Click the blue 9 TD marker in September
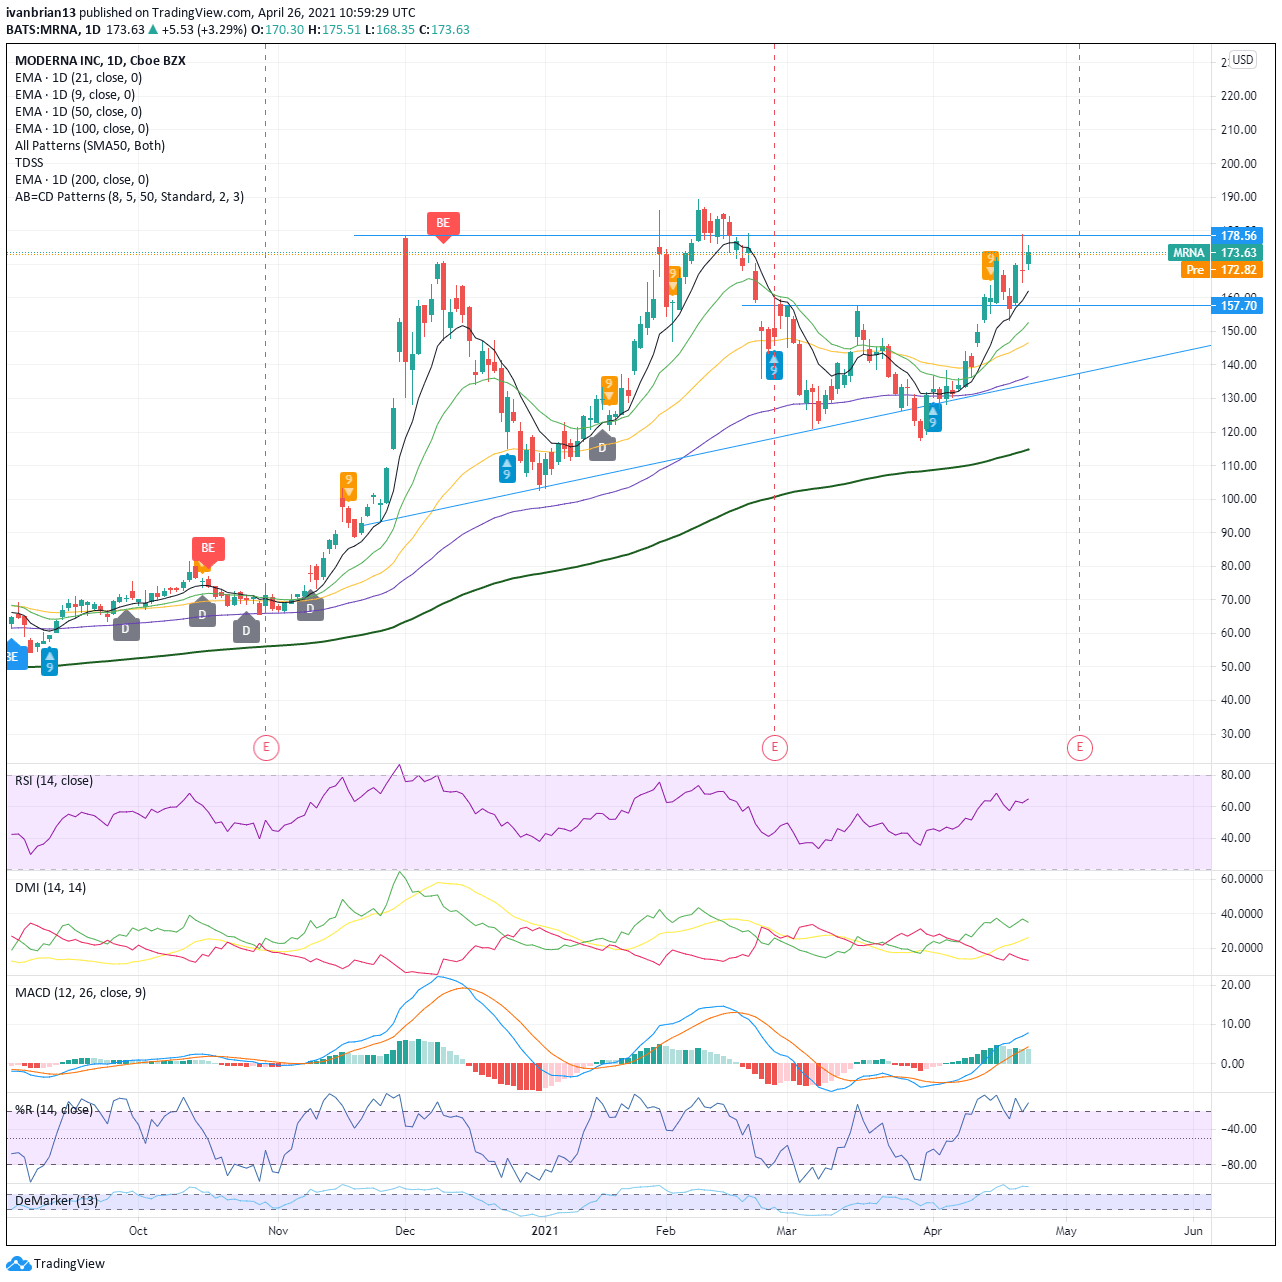1282x1282 pixels. (x=49, y=662)
